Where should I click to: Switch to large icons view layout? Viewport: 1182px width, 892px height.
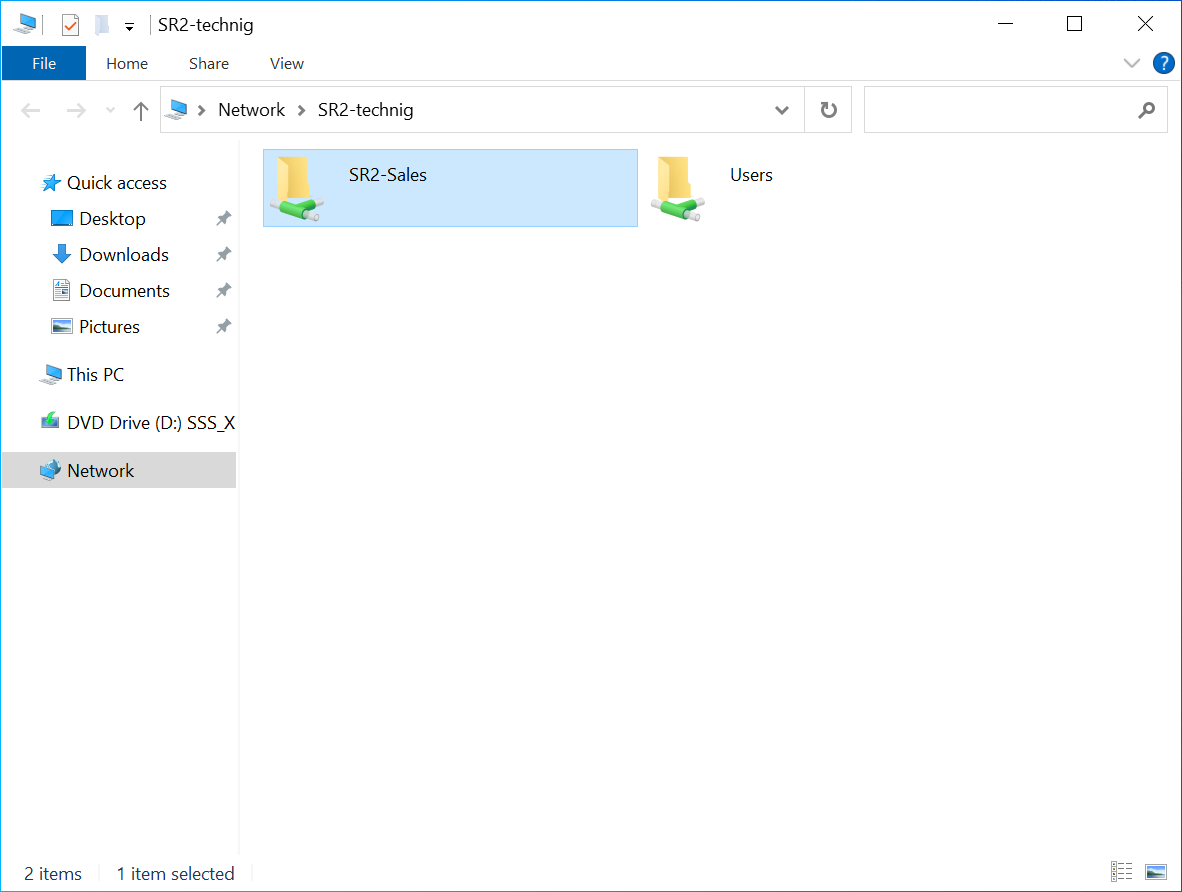click(1156, 872)
